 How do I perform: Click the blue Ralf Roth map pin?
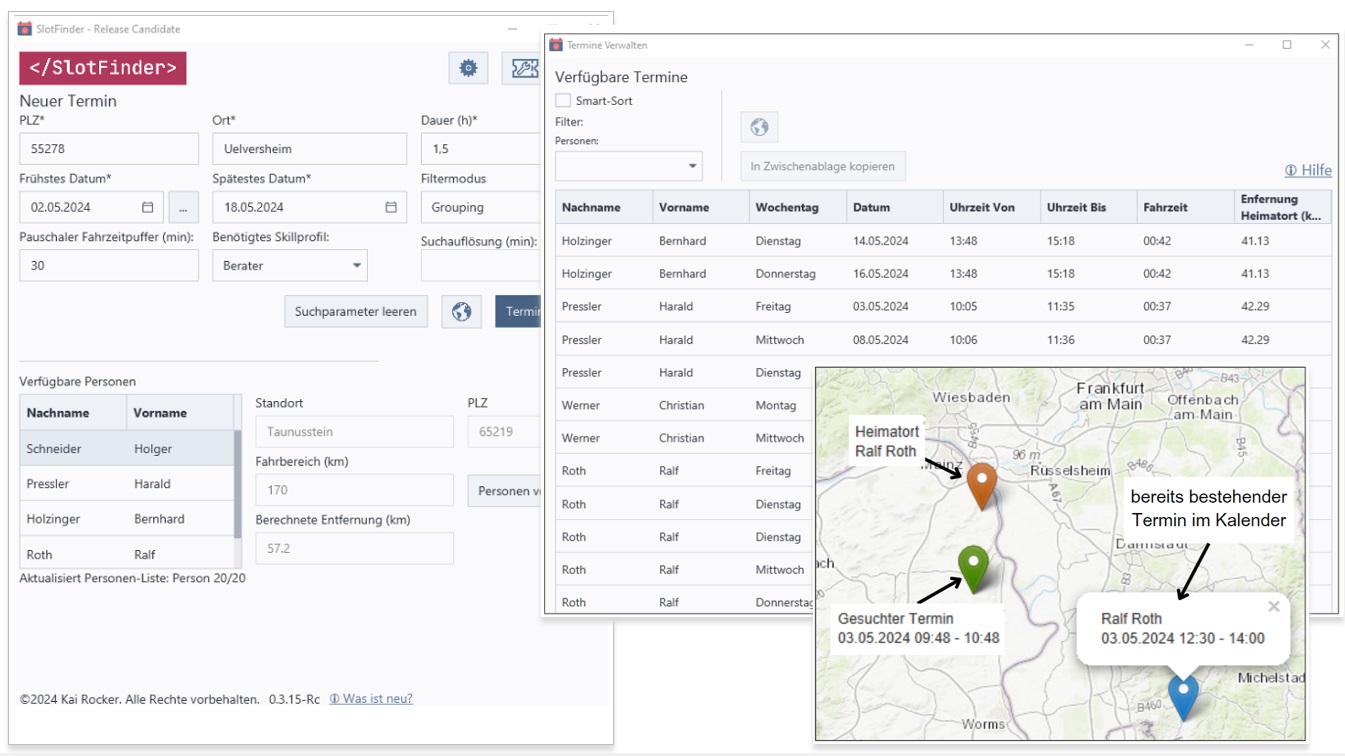(x=1184, y=697)
